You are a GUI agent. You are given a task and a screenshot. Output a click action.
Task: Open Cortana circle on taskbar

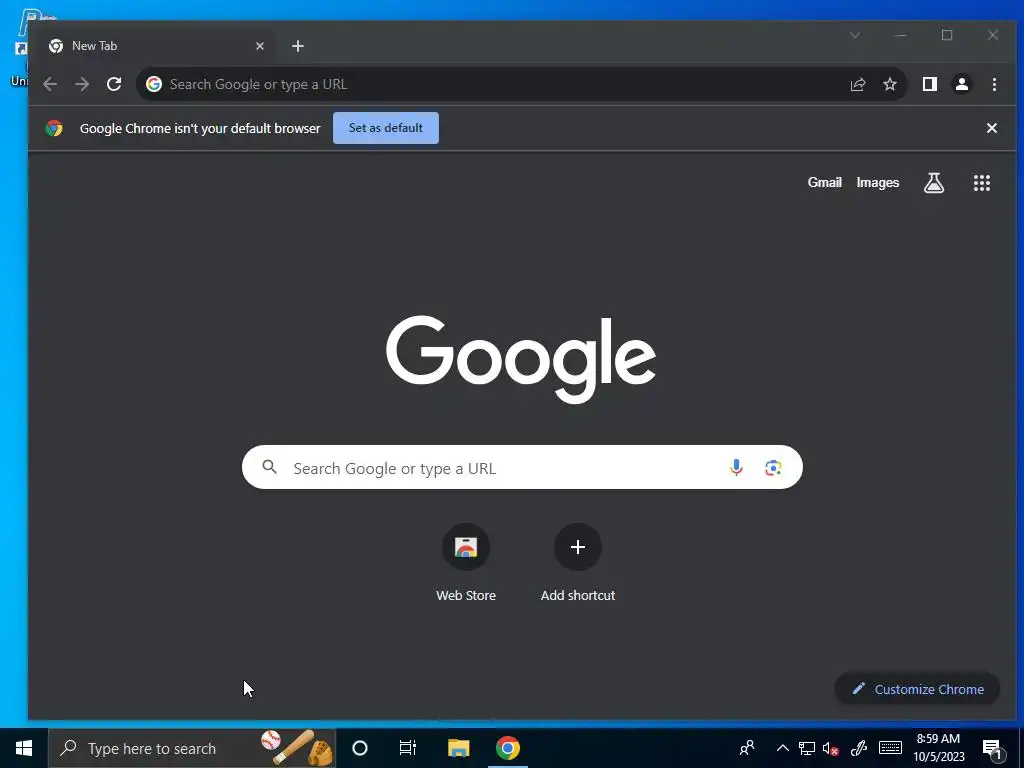coord(360,748)
